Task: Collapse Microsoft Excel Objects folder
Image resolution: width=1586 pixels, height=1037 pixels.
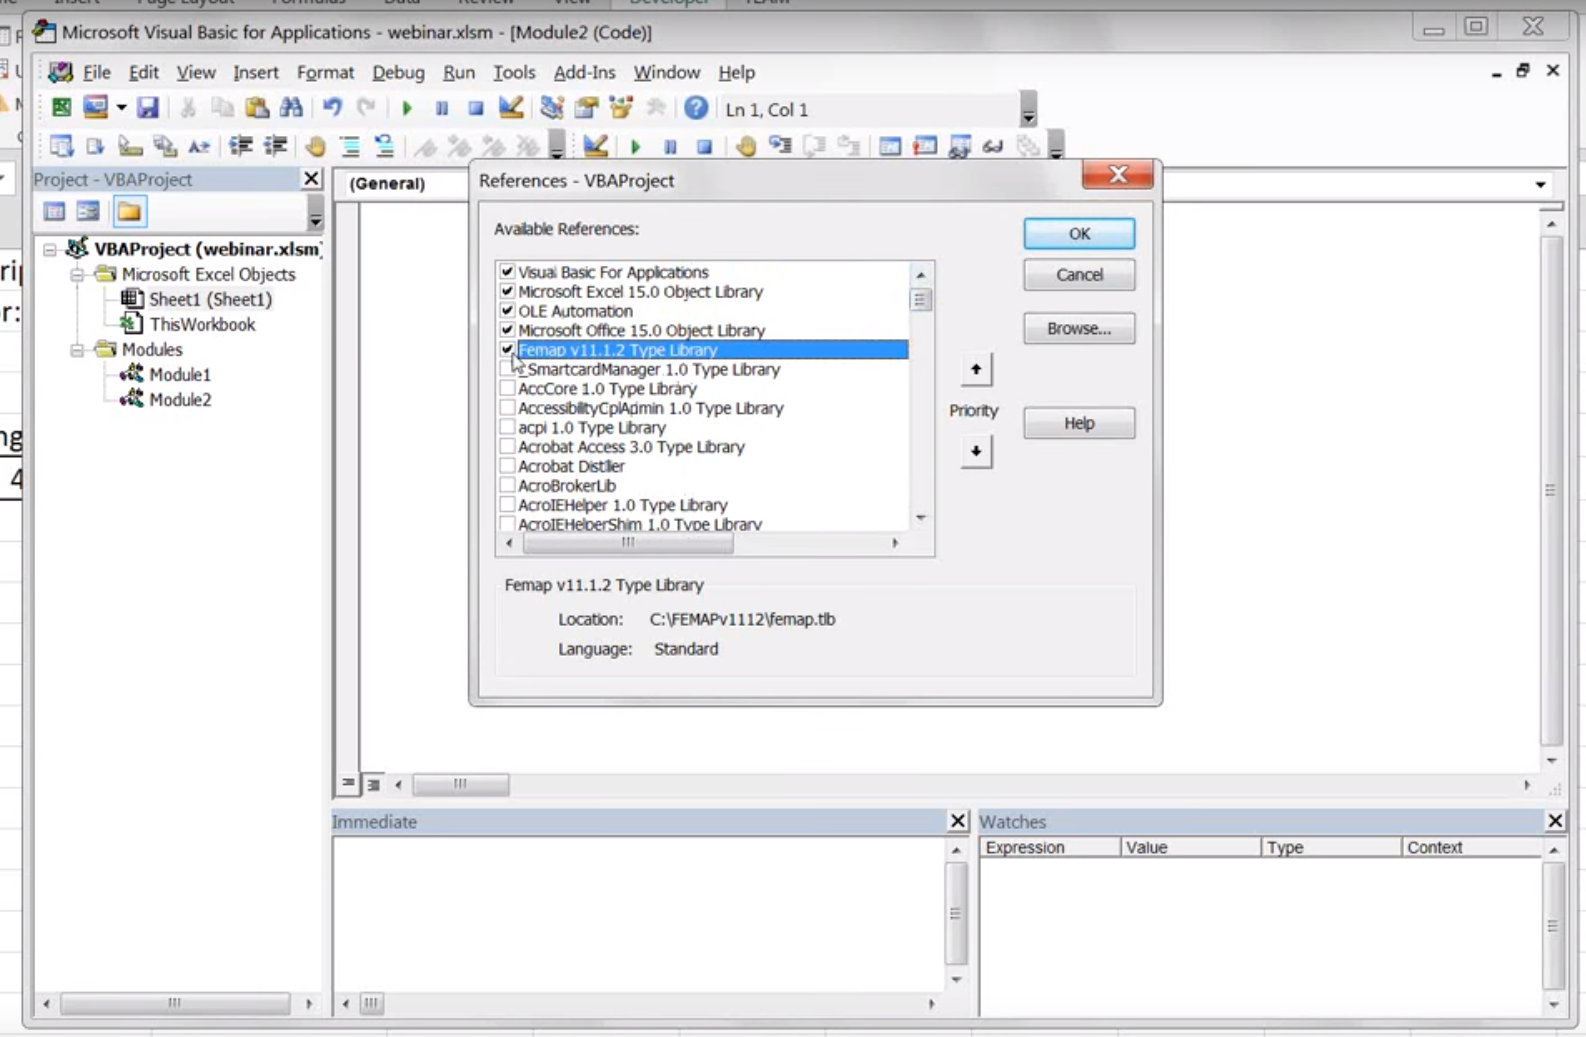Action: click(77, 274)
